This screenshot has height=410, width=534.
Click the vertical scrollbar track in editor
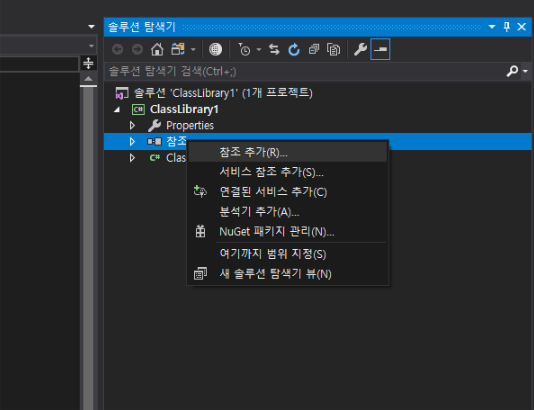point(89,249)
